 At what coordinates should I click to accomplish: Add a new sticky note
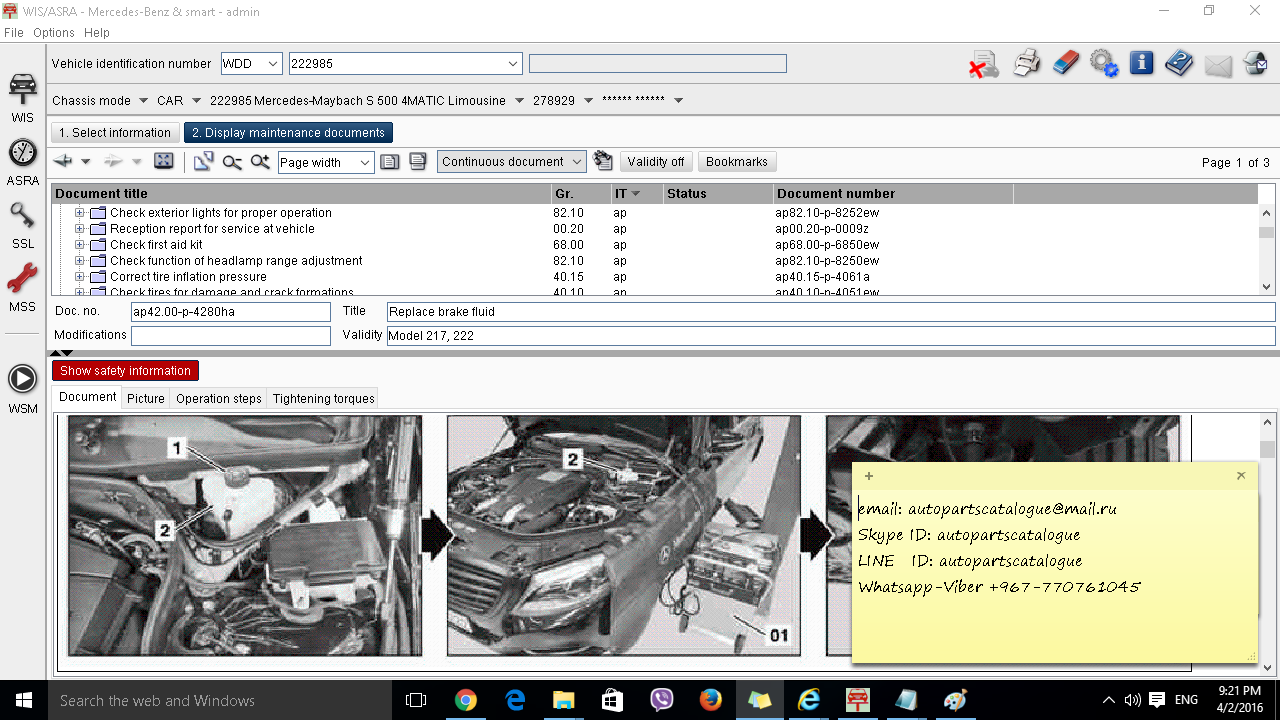coord(869,476)
